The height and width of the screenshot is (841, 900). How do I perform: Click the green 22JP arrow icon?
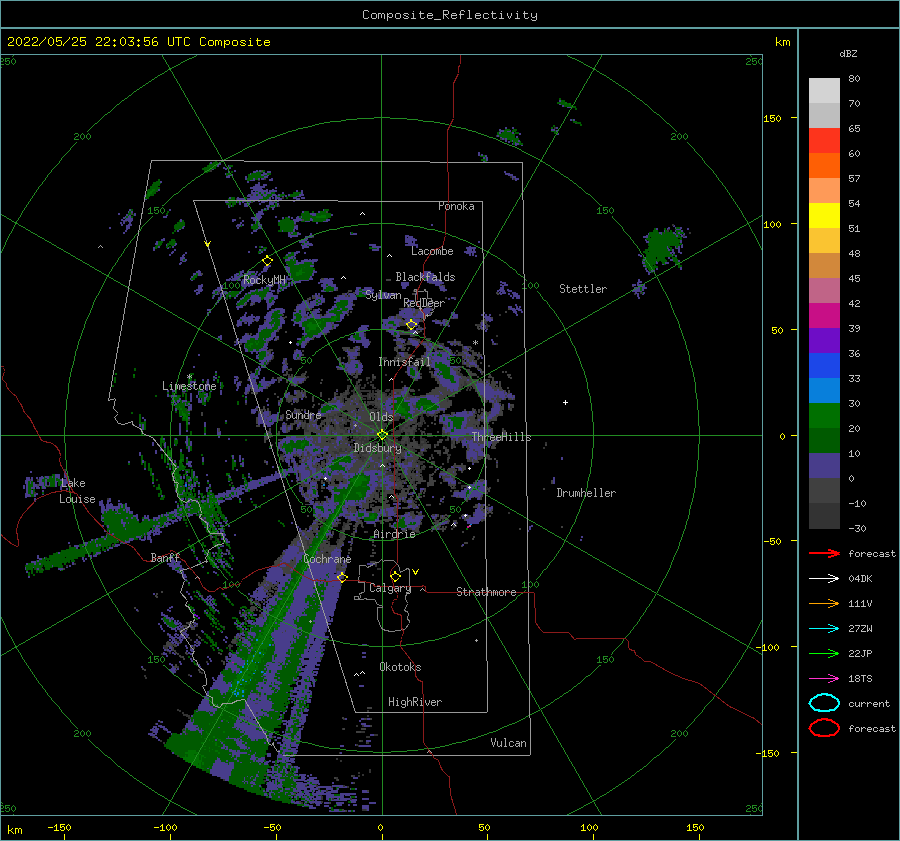[x=824, y=653]
